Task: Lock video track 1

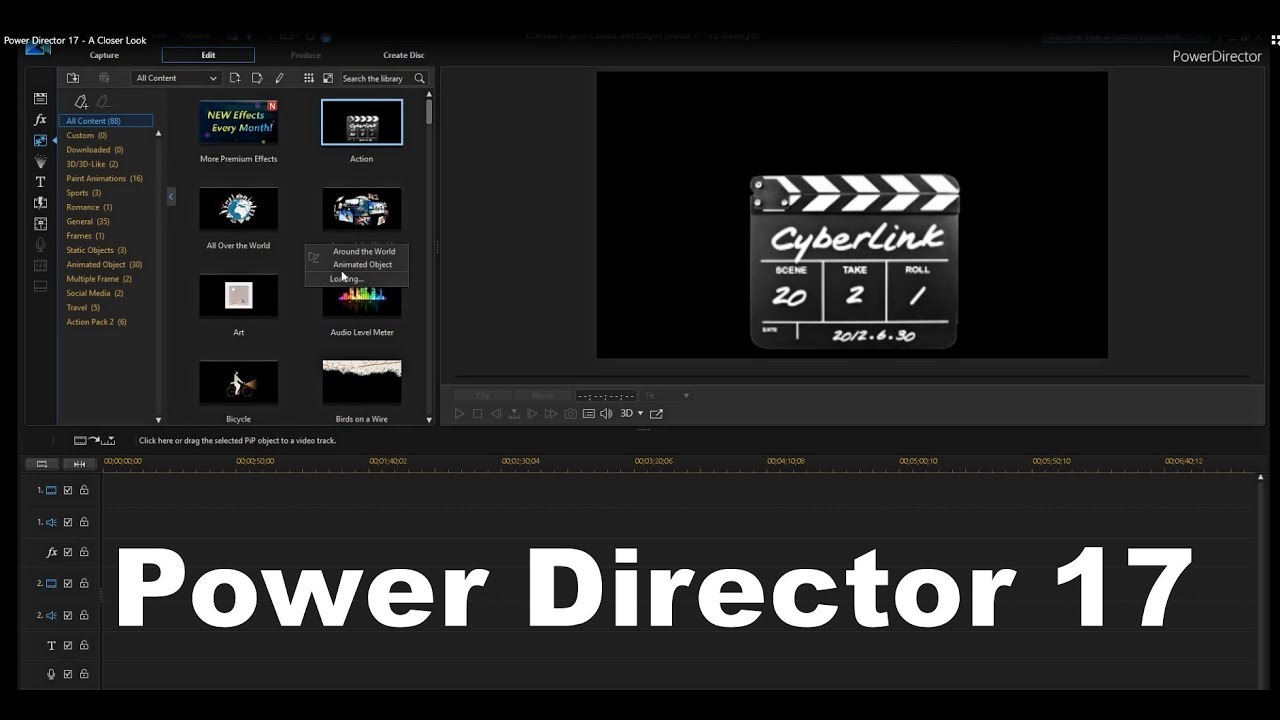Action: click(84, 490)
